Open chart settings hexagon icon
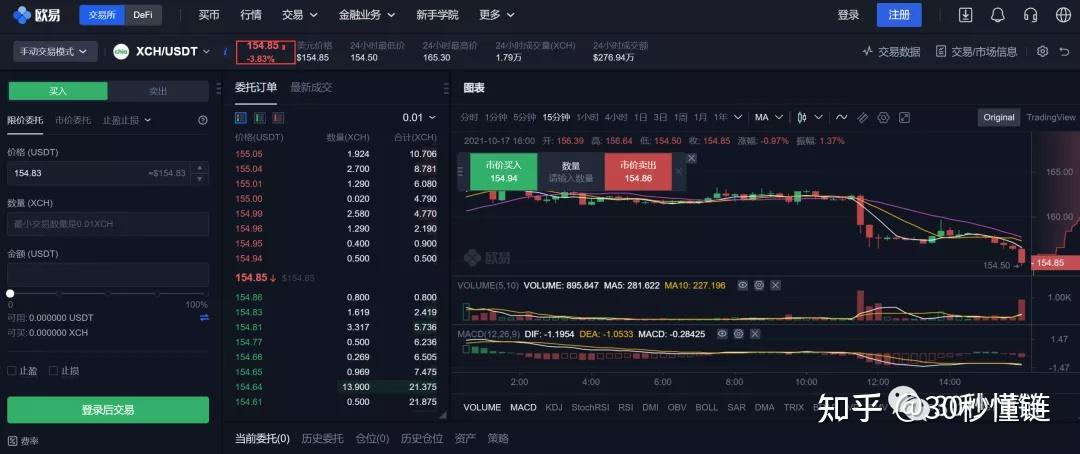The height and width of the screenshot is (454, 1080). [x=884, y=117]
